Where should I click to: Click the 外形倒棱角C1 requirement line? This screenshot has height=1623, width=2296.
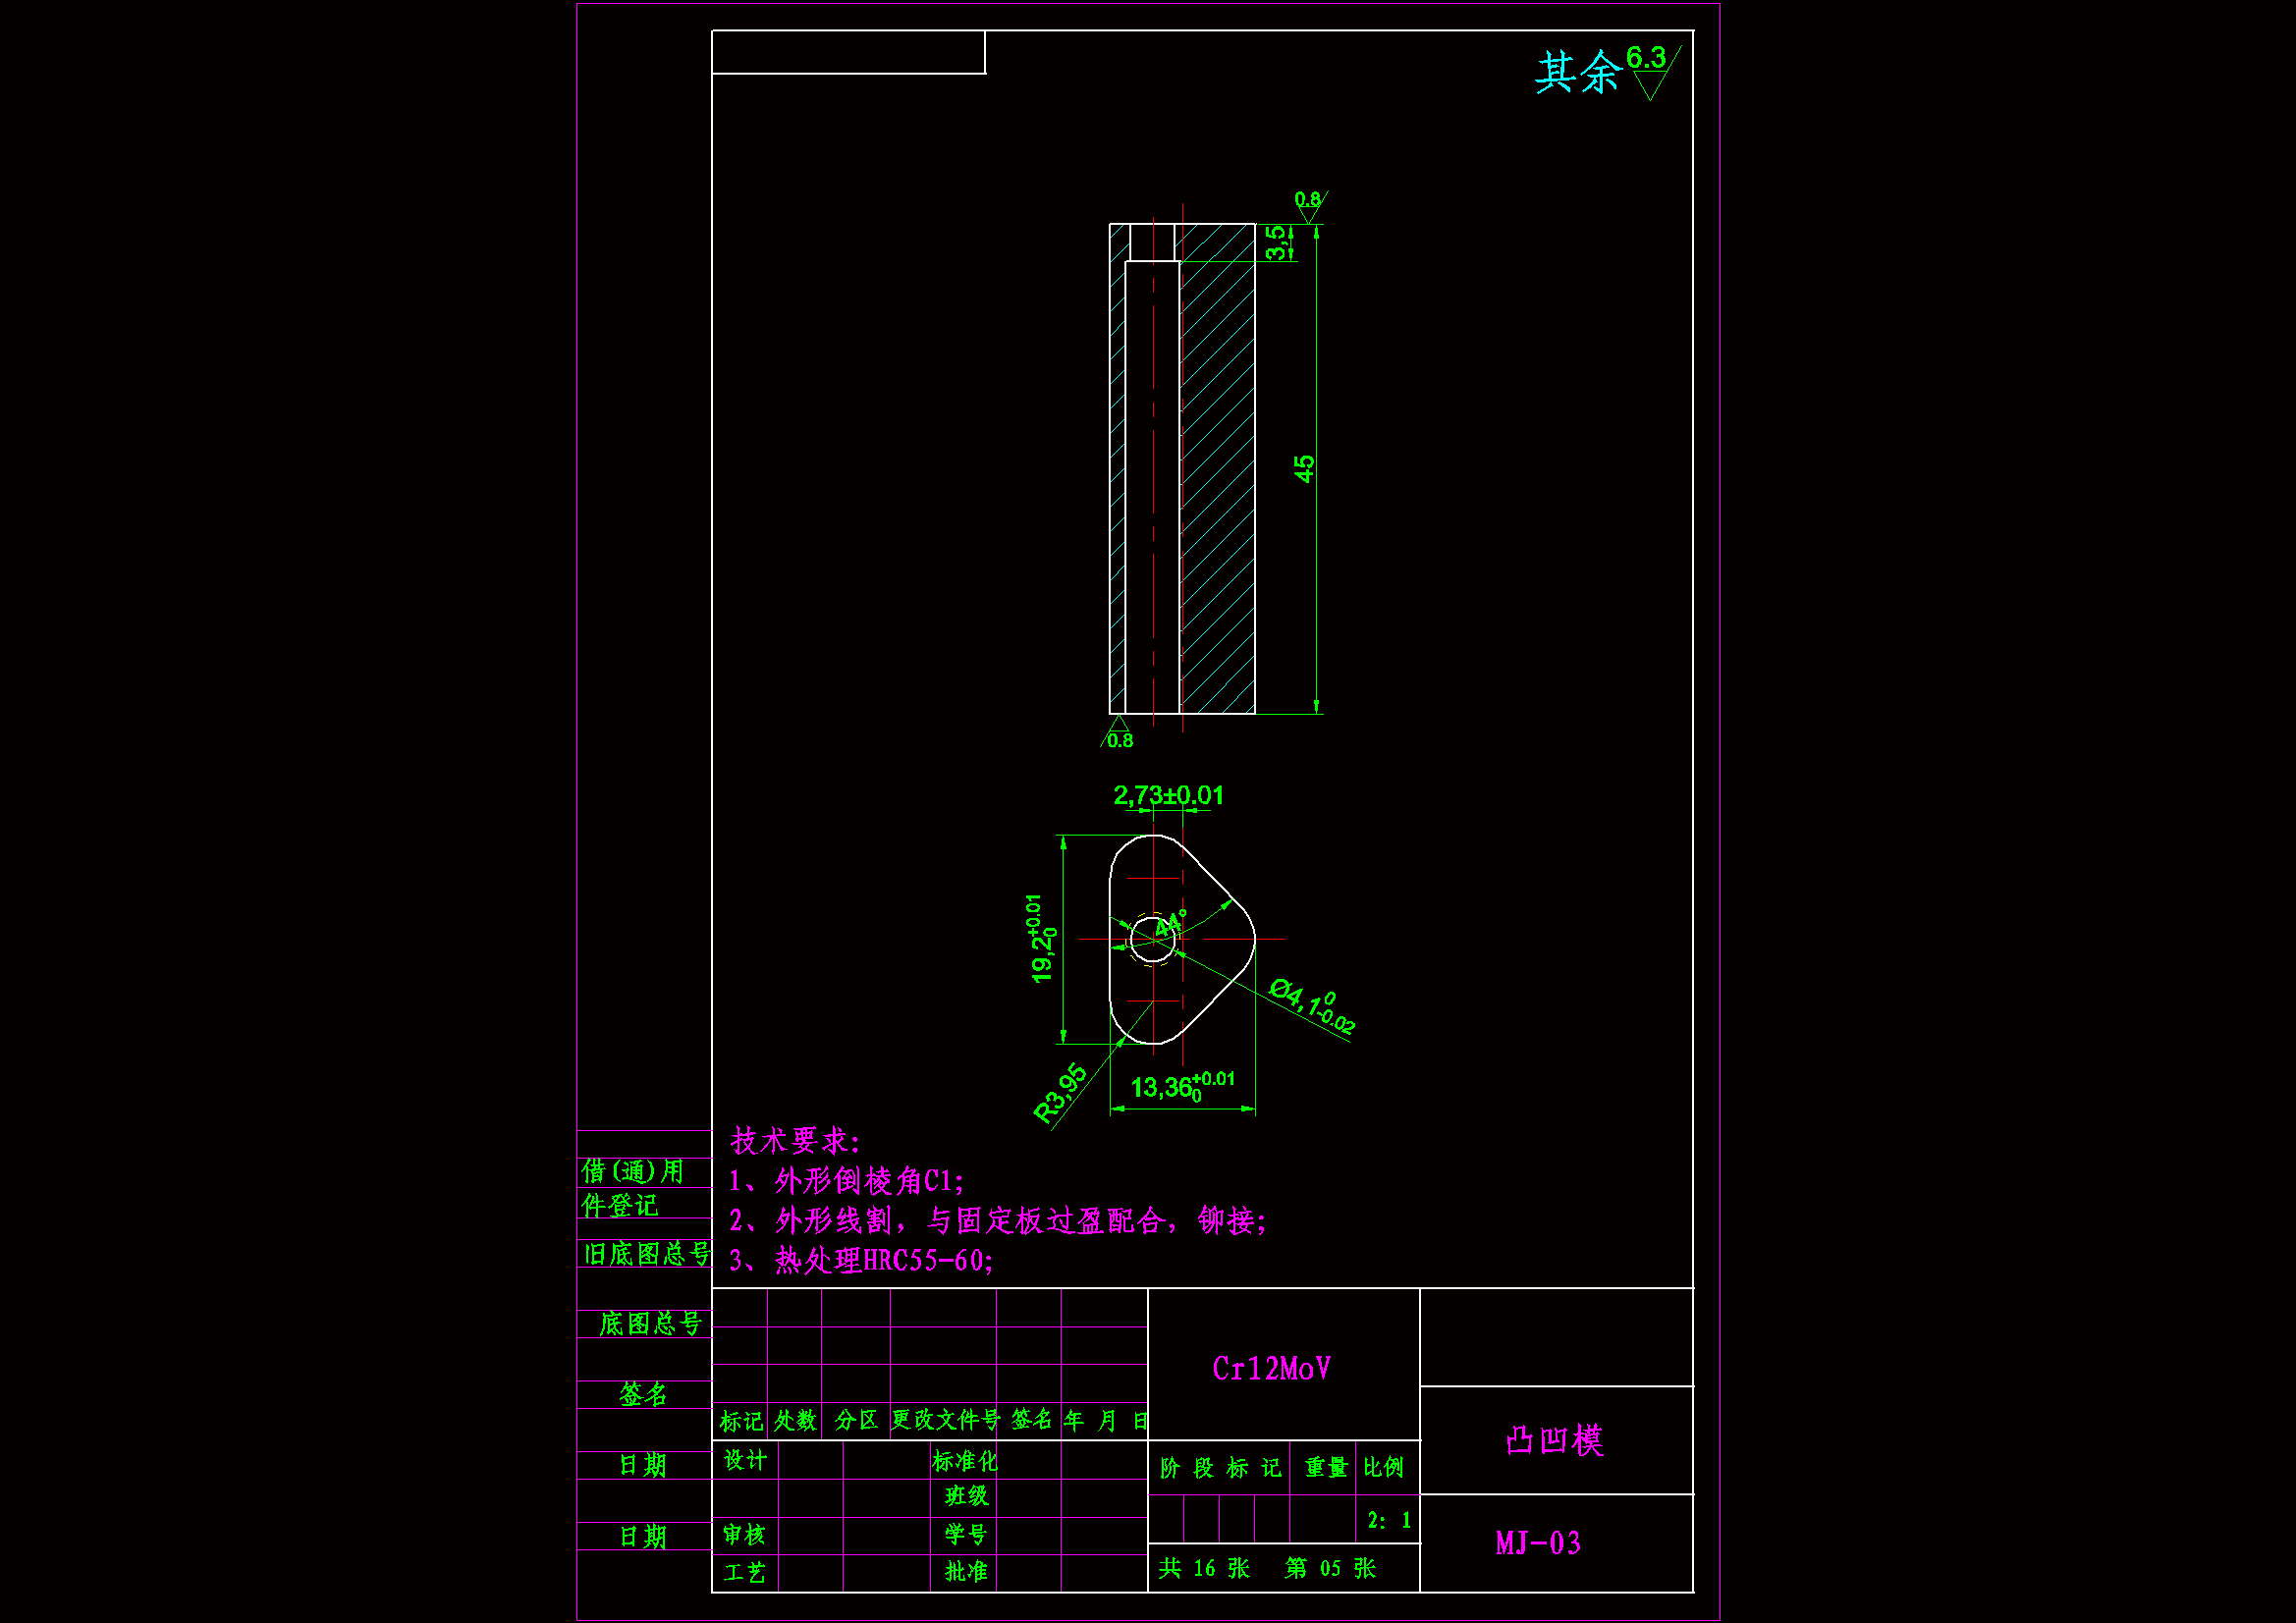point(846,1181)
